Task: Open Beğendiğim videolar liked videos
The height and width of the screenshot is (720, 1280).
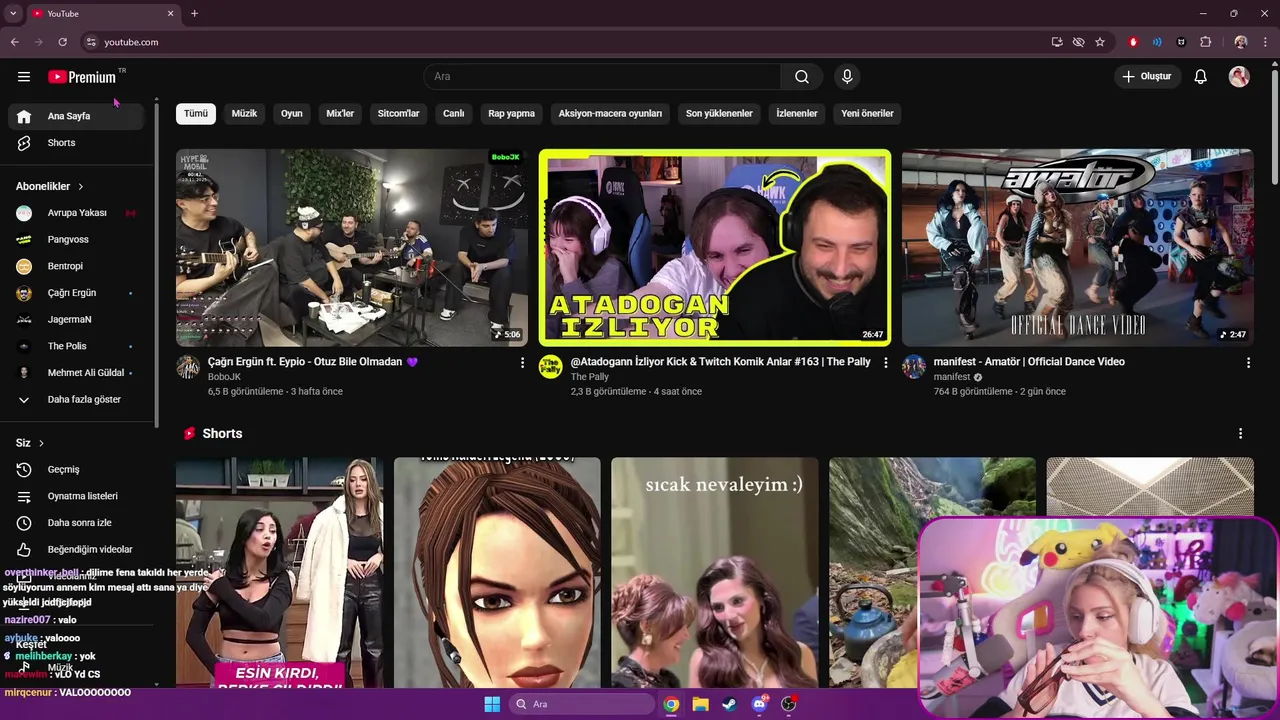Action: pyautogui.click(x=76, y=549)
